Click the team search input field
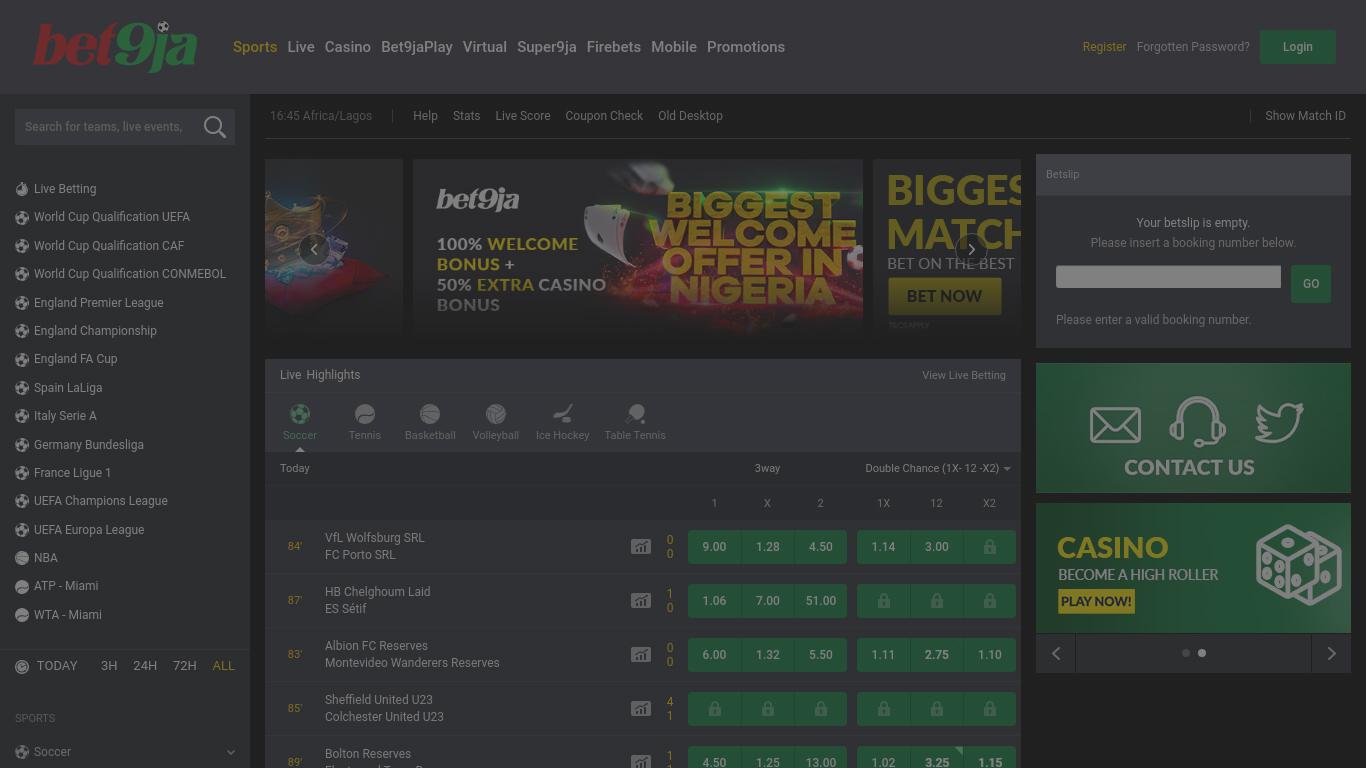The height and width of the screenshot is (768, 1366). coord(108,127)
